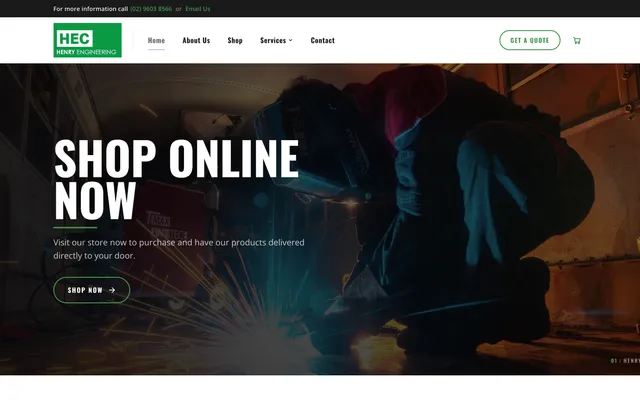This screenshot has height=400, width=640.
Task: Click the Shop Online Now headline
Action: [176, 178]
